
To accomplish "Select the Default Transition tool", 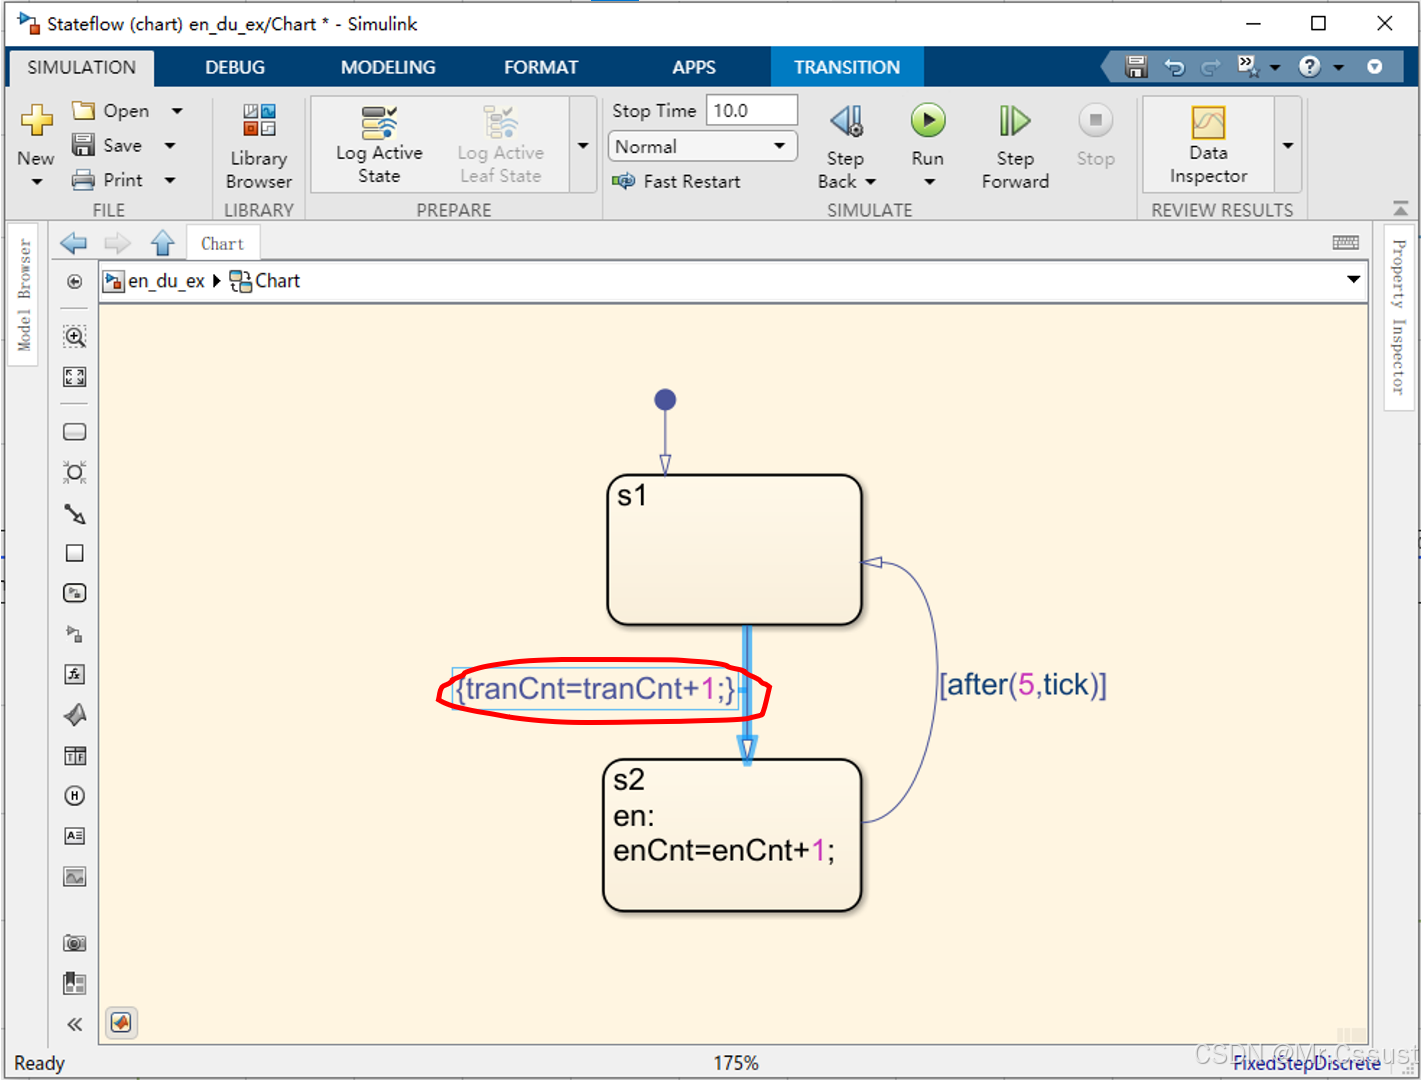I will coord(74,514).
